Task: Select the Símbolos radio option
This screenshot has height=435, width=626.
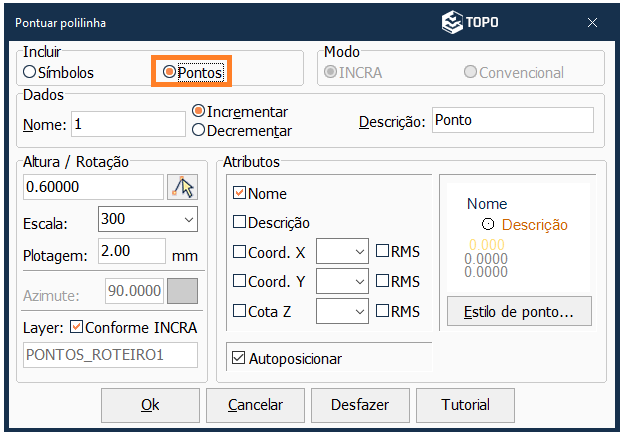Action: (29, 72)
